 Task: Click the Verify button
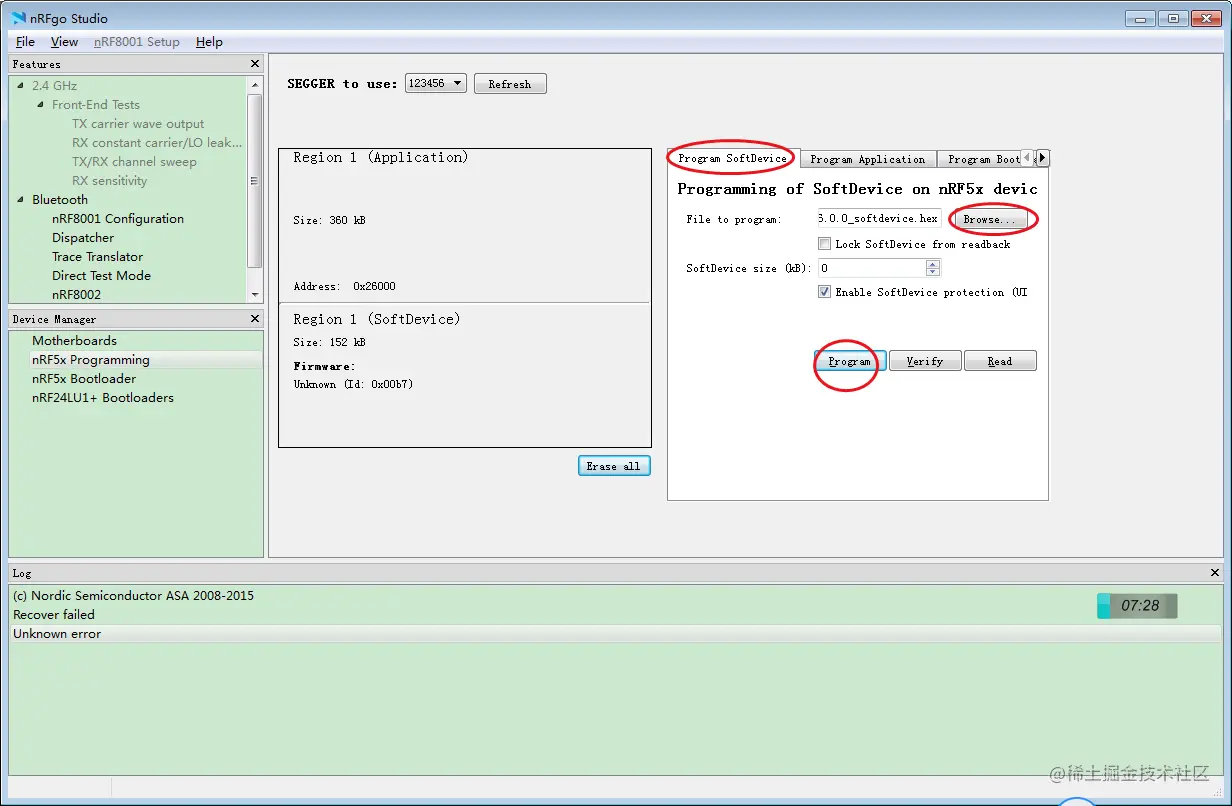[925, 361]
